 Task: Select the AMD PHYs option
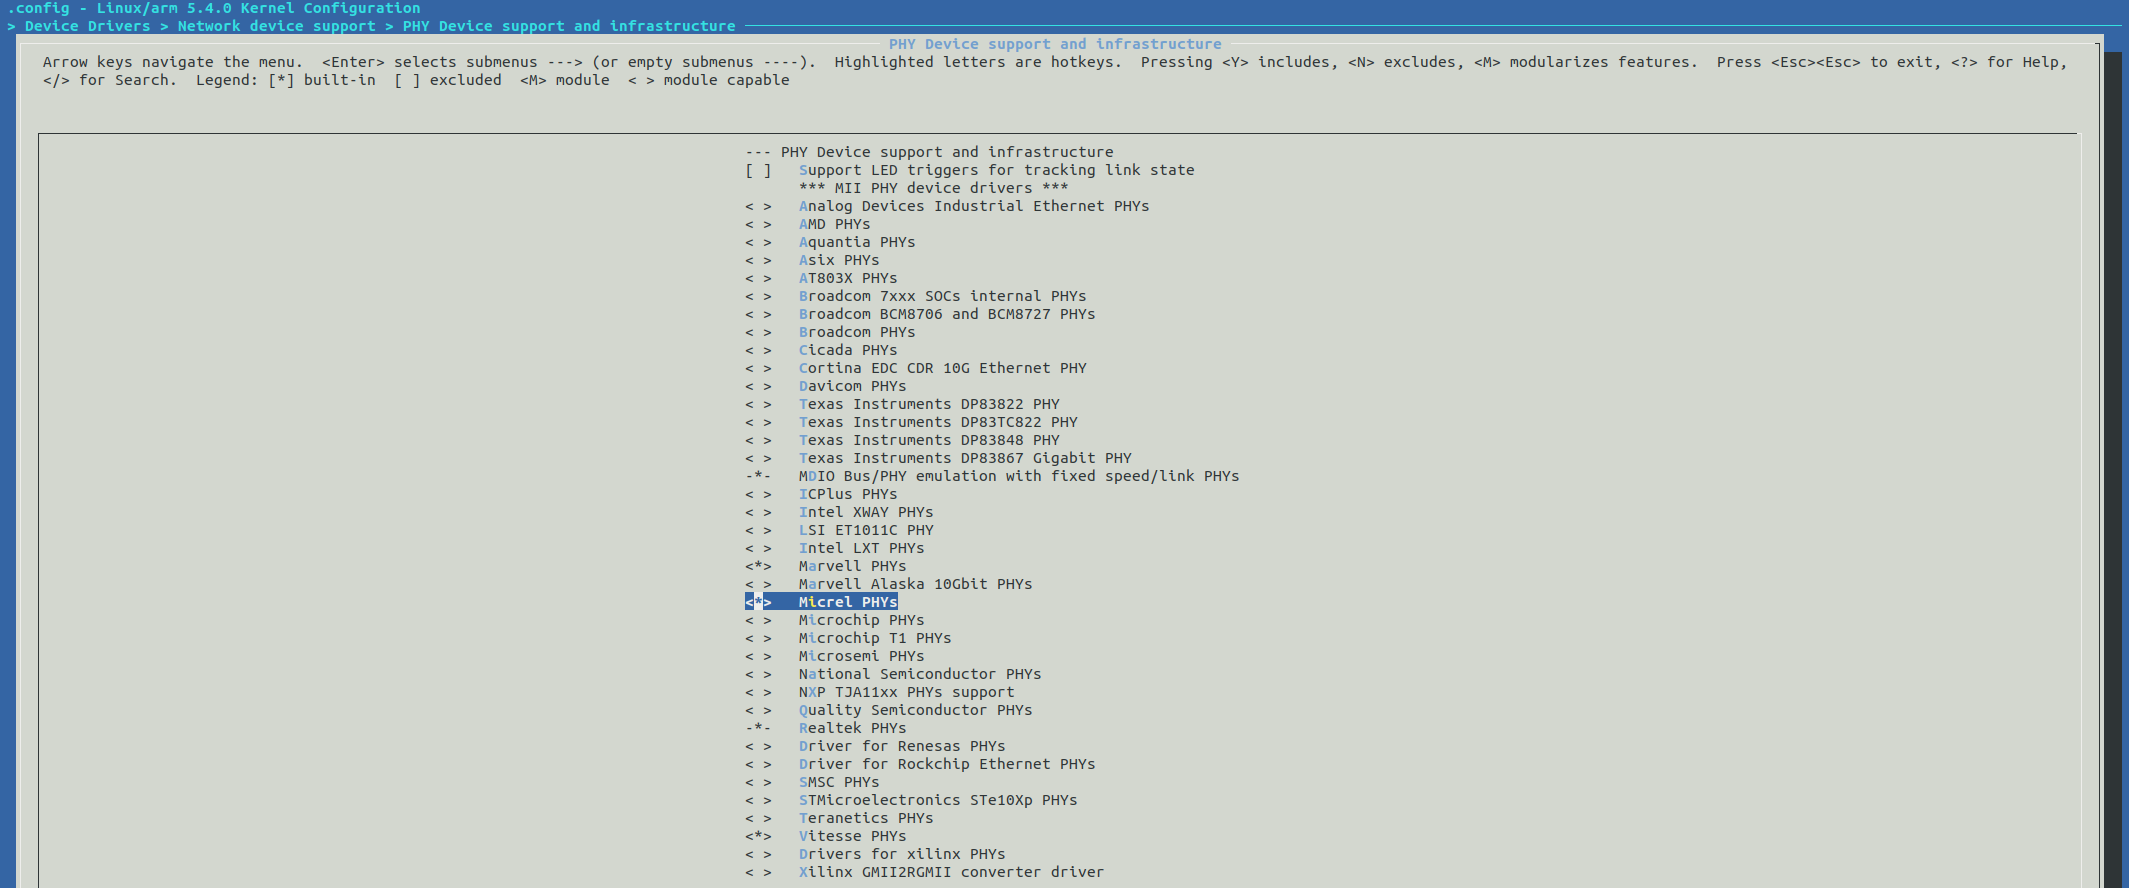tap(808, 224)
